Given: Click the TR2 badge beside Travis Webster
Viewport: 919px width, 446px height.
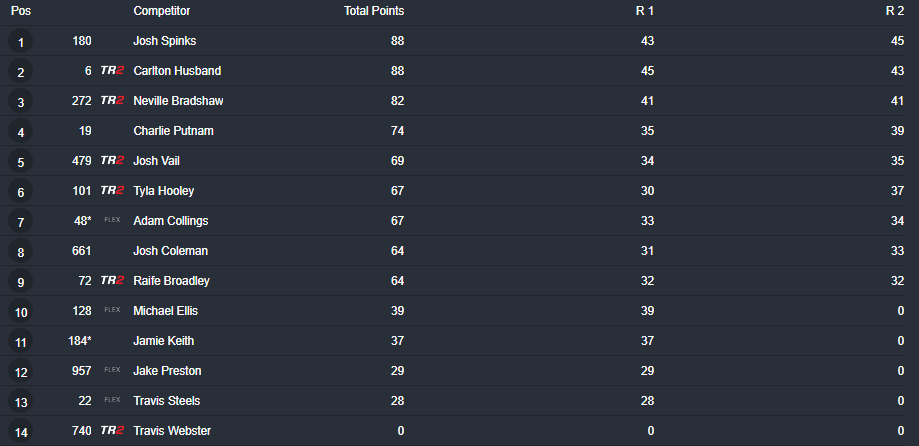Looking at the screenshot, I should [x=112, y=430].
